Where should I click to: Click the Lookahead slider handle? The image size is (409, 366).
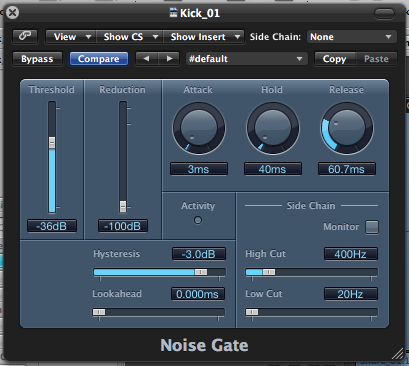pyautogui.click(x=99, y=312)
